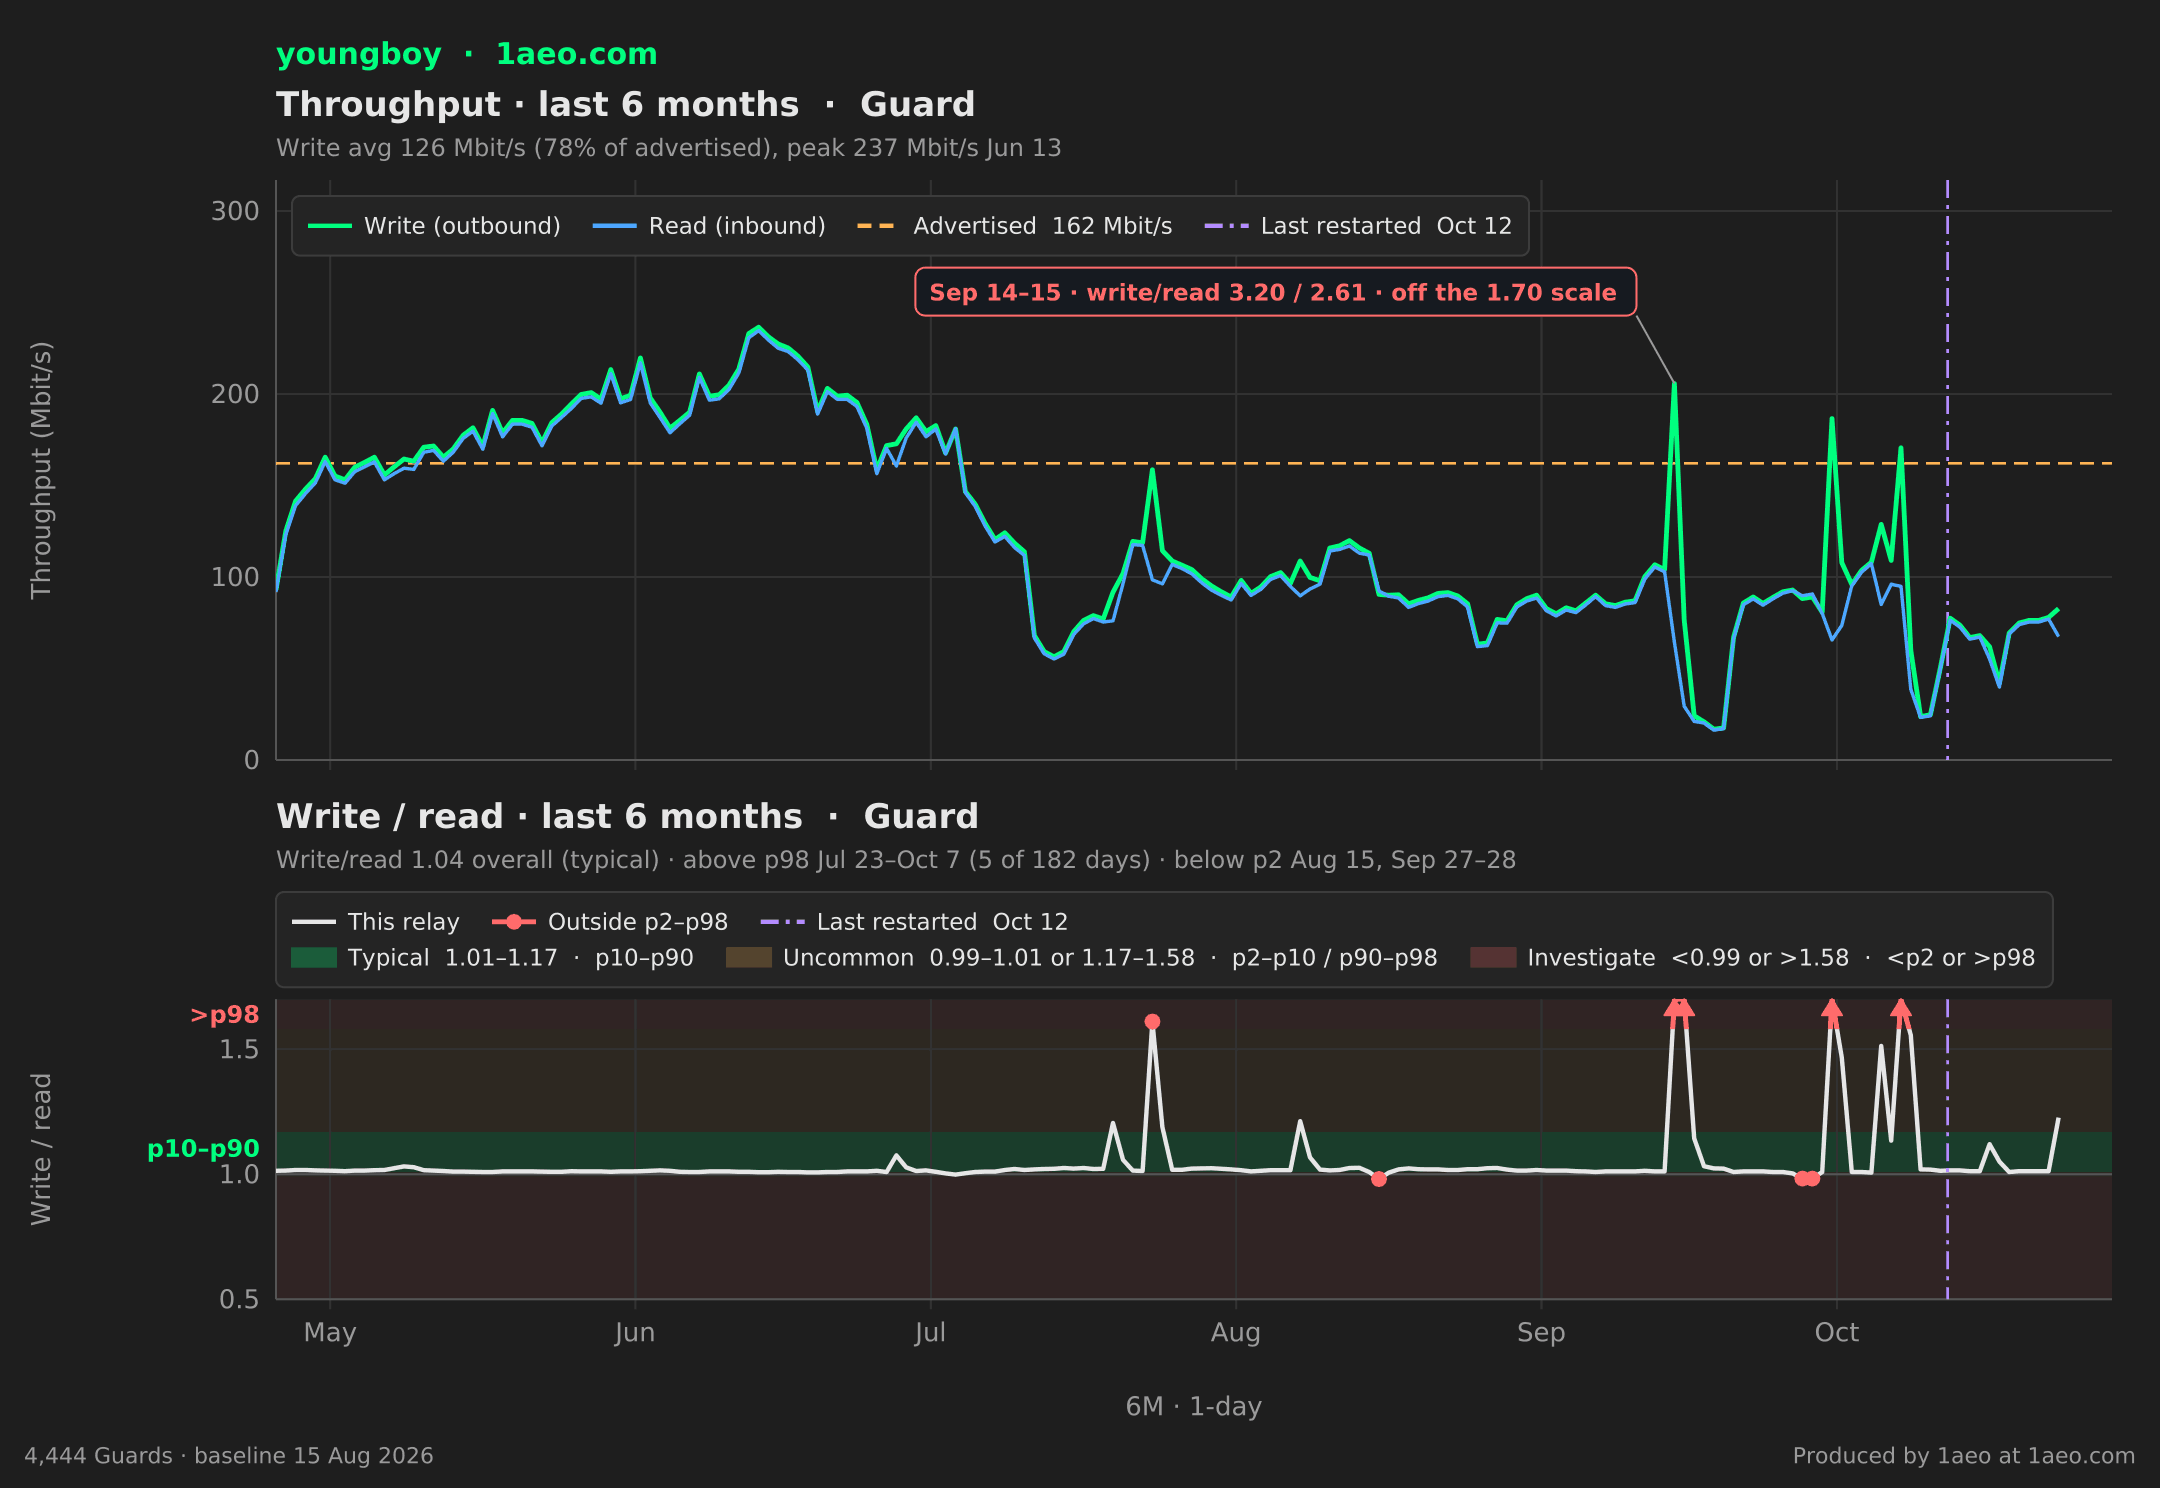Click the Oct x-axis label
2160x1488 pixels.
pos(1837,1332)
